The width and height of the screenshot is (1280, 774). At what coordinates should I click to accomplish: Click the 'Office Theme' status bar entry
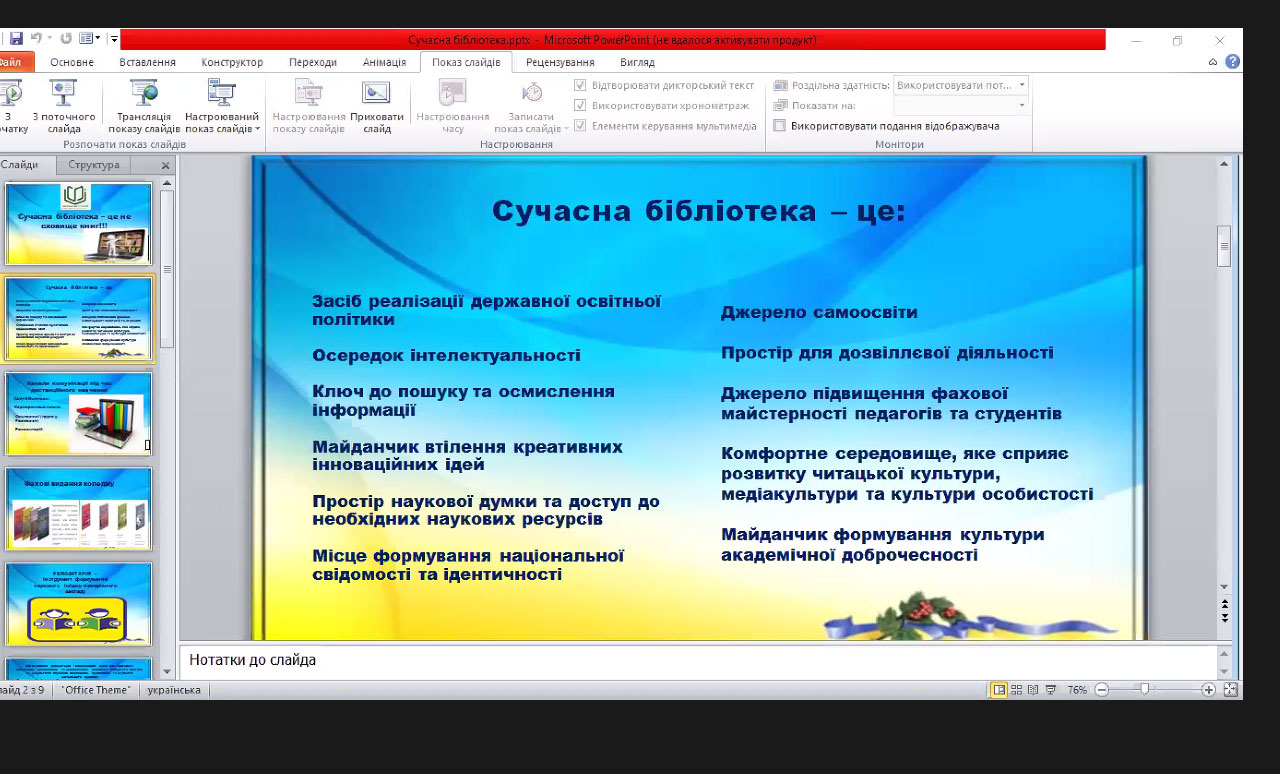point(97,690)
